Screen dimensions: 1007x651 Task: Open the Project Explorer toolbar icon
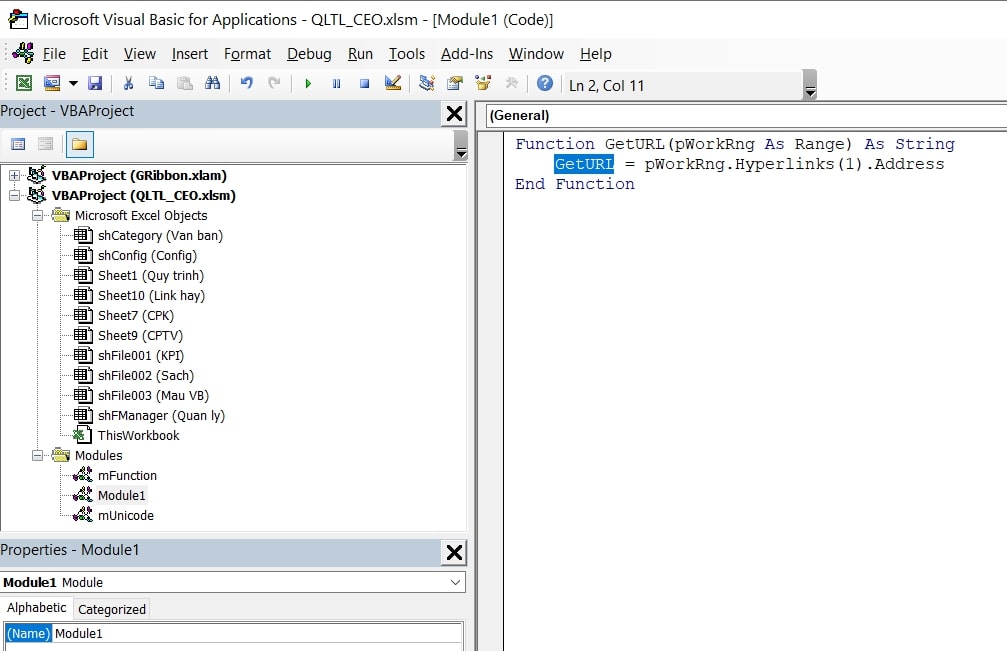coord(427,84)
